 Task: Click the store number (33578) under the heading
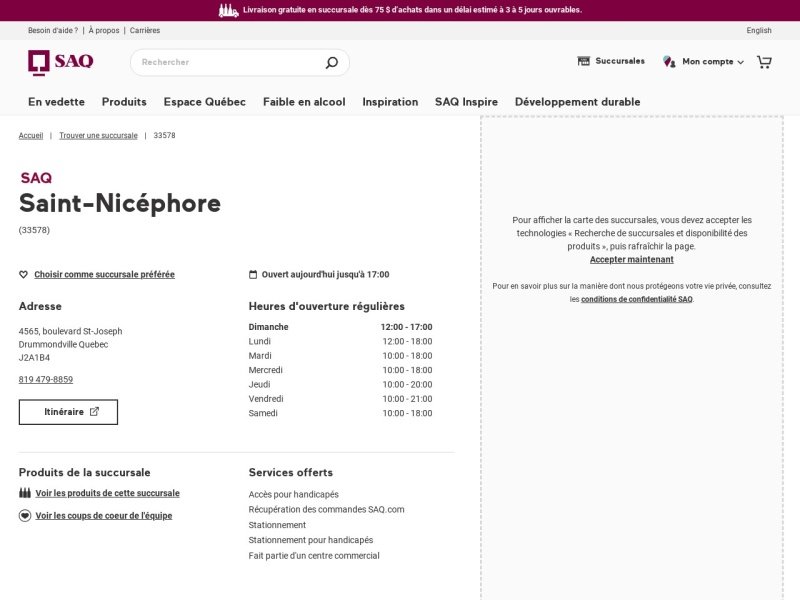34,230
